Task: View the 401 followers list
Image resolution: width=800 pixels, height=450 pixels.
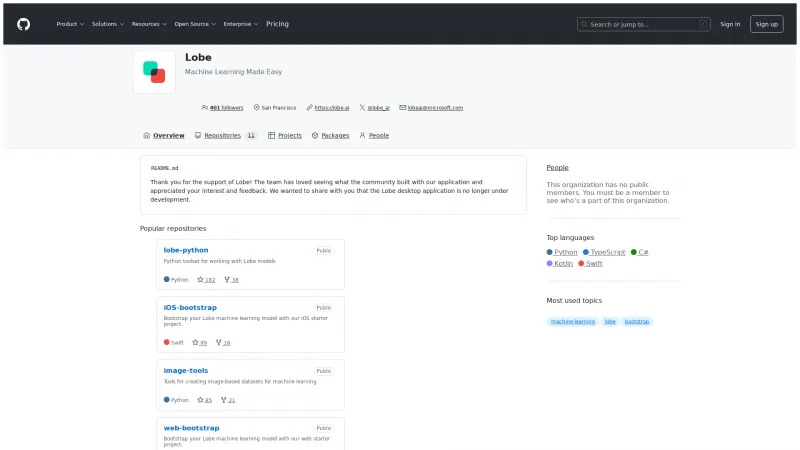Action: pyautogui.click(x=226, y=108)
